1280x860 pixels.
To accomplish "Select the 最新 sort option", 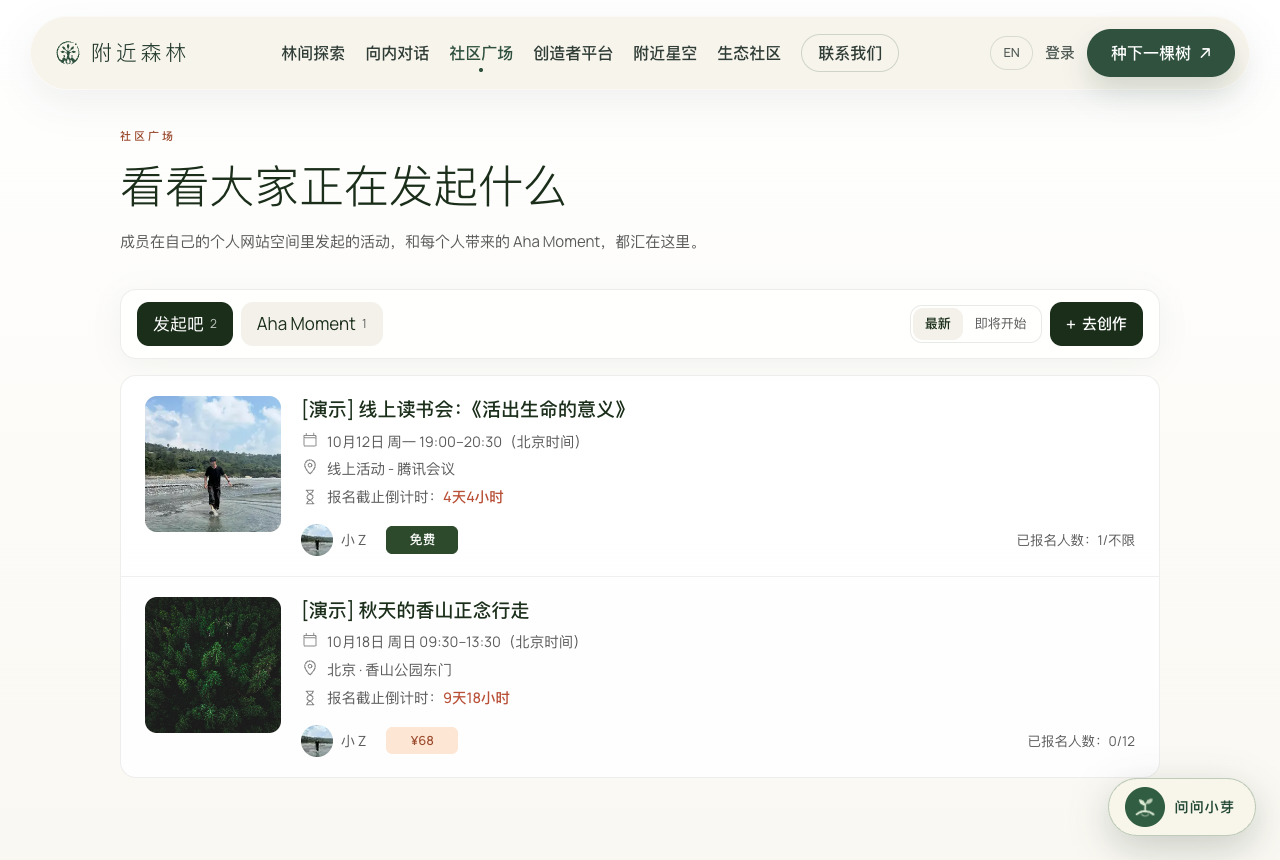I will pyautogui.click(x=938, y=324).
